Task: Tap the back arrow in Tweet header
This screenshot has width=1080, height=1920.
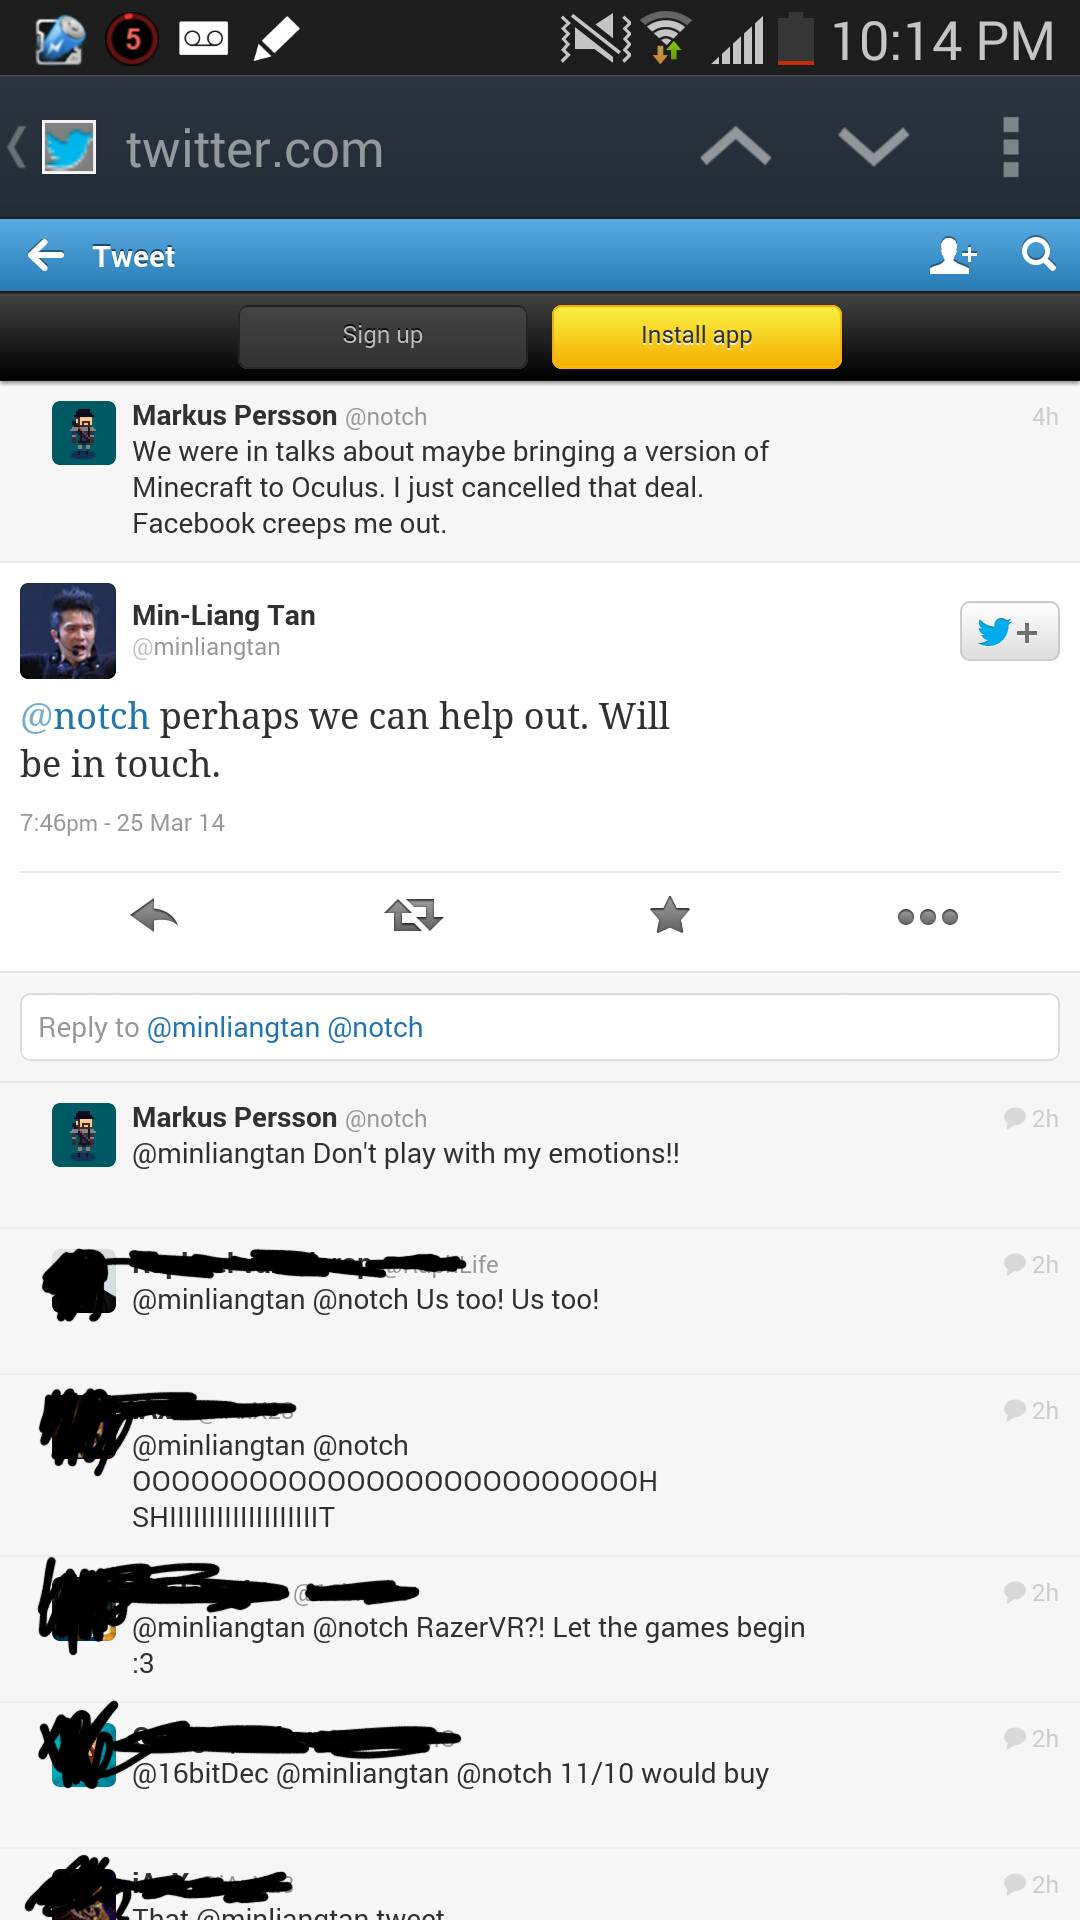Action: tap(46, 256)
